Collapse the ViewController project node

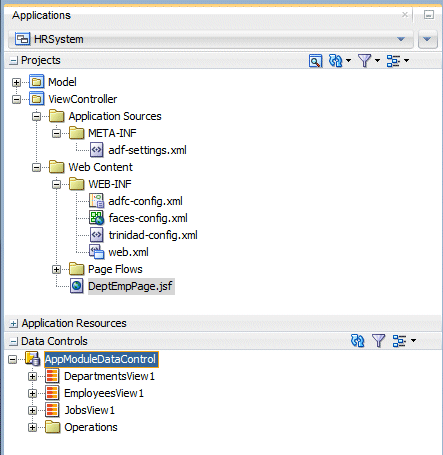pyautogui.click(x=16, y=99)
